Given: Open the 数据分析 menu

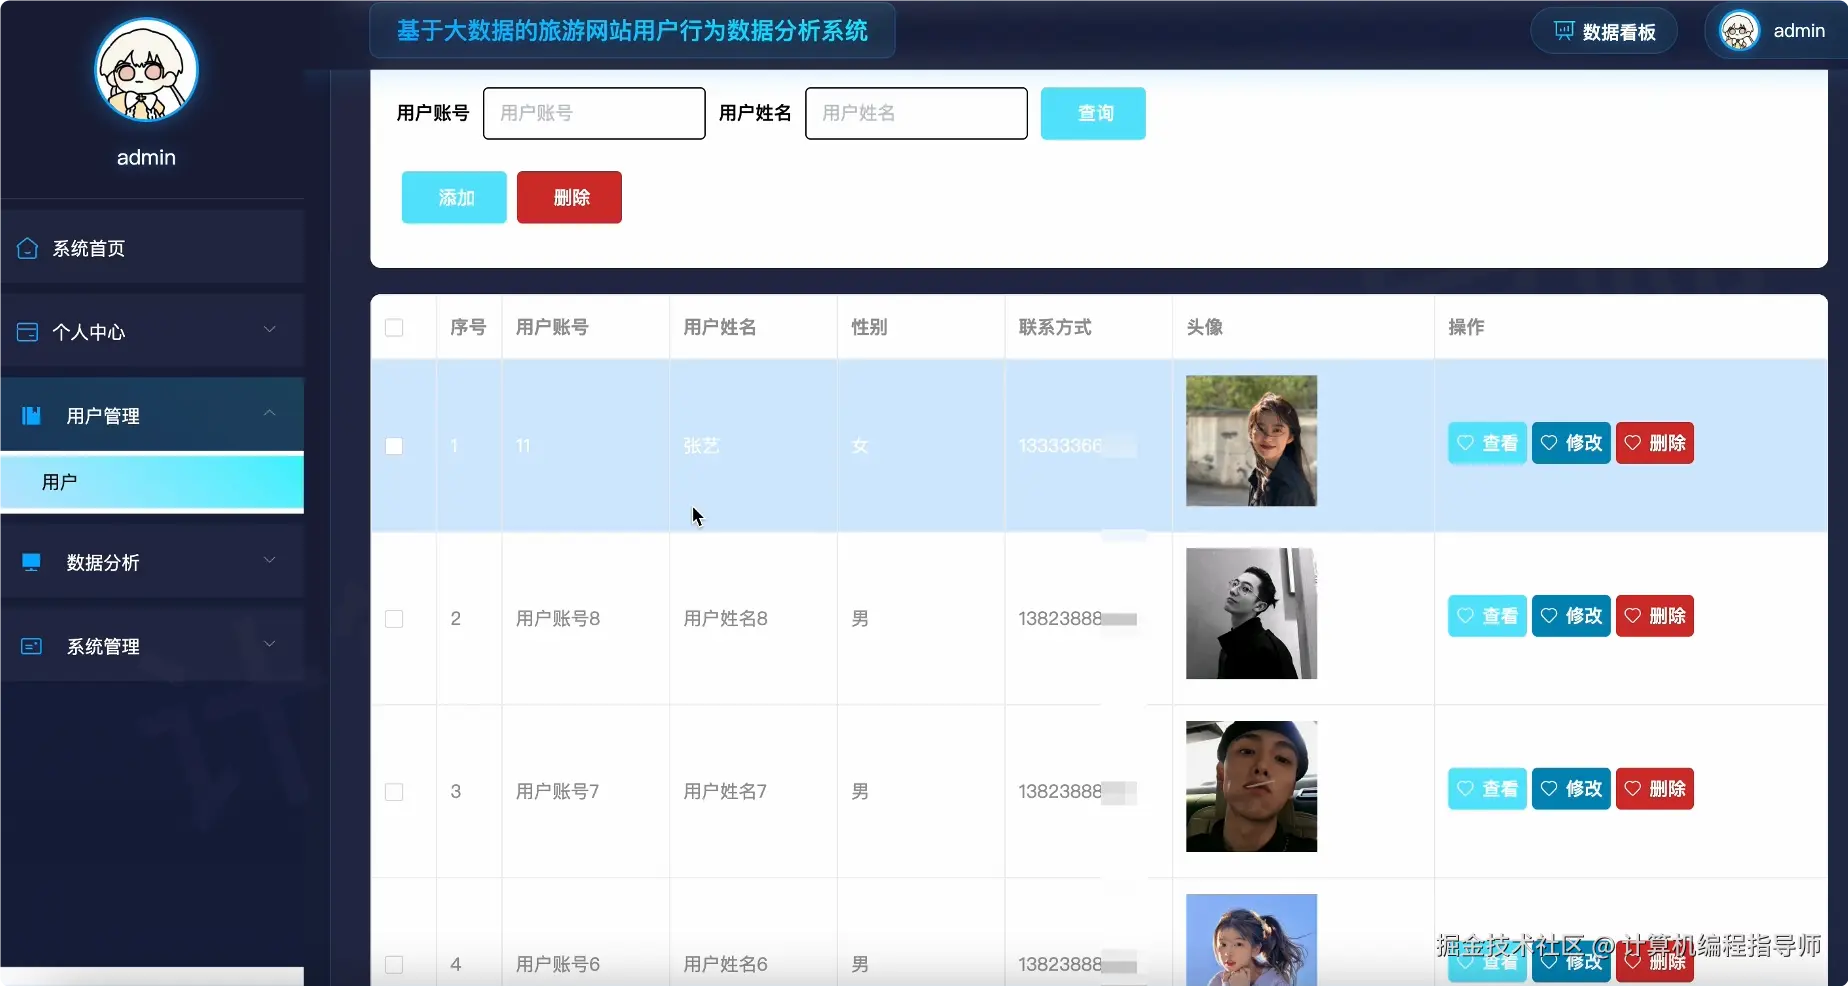Looking at the screenshot, I should 152,562.
